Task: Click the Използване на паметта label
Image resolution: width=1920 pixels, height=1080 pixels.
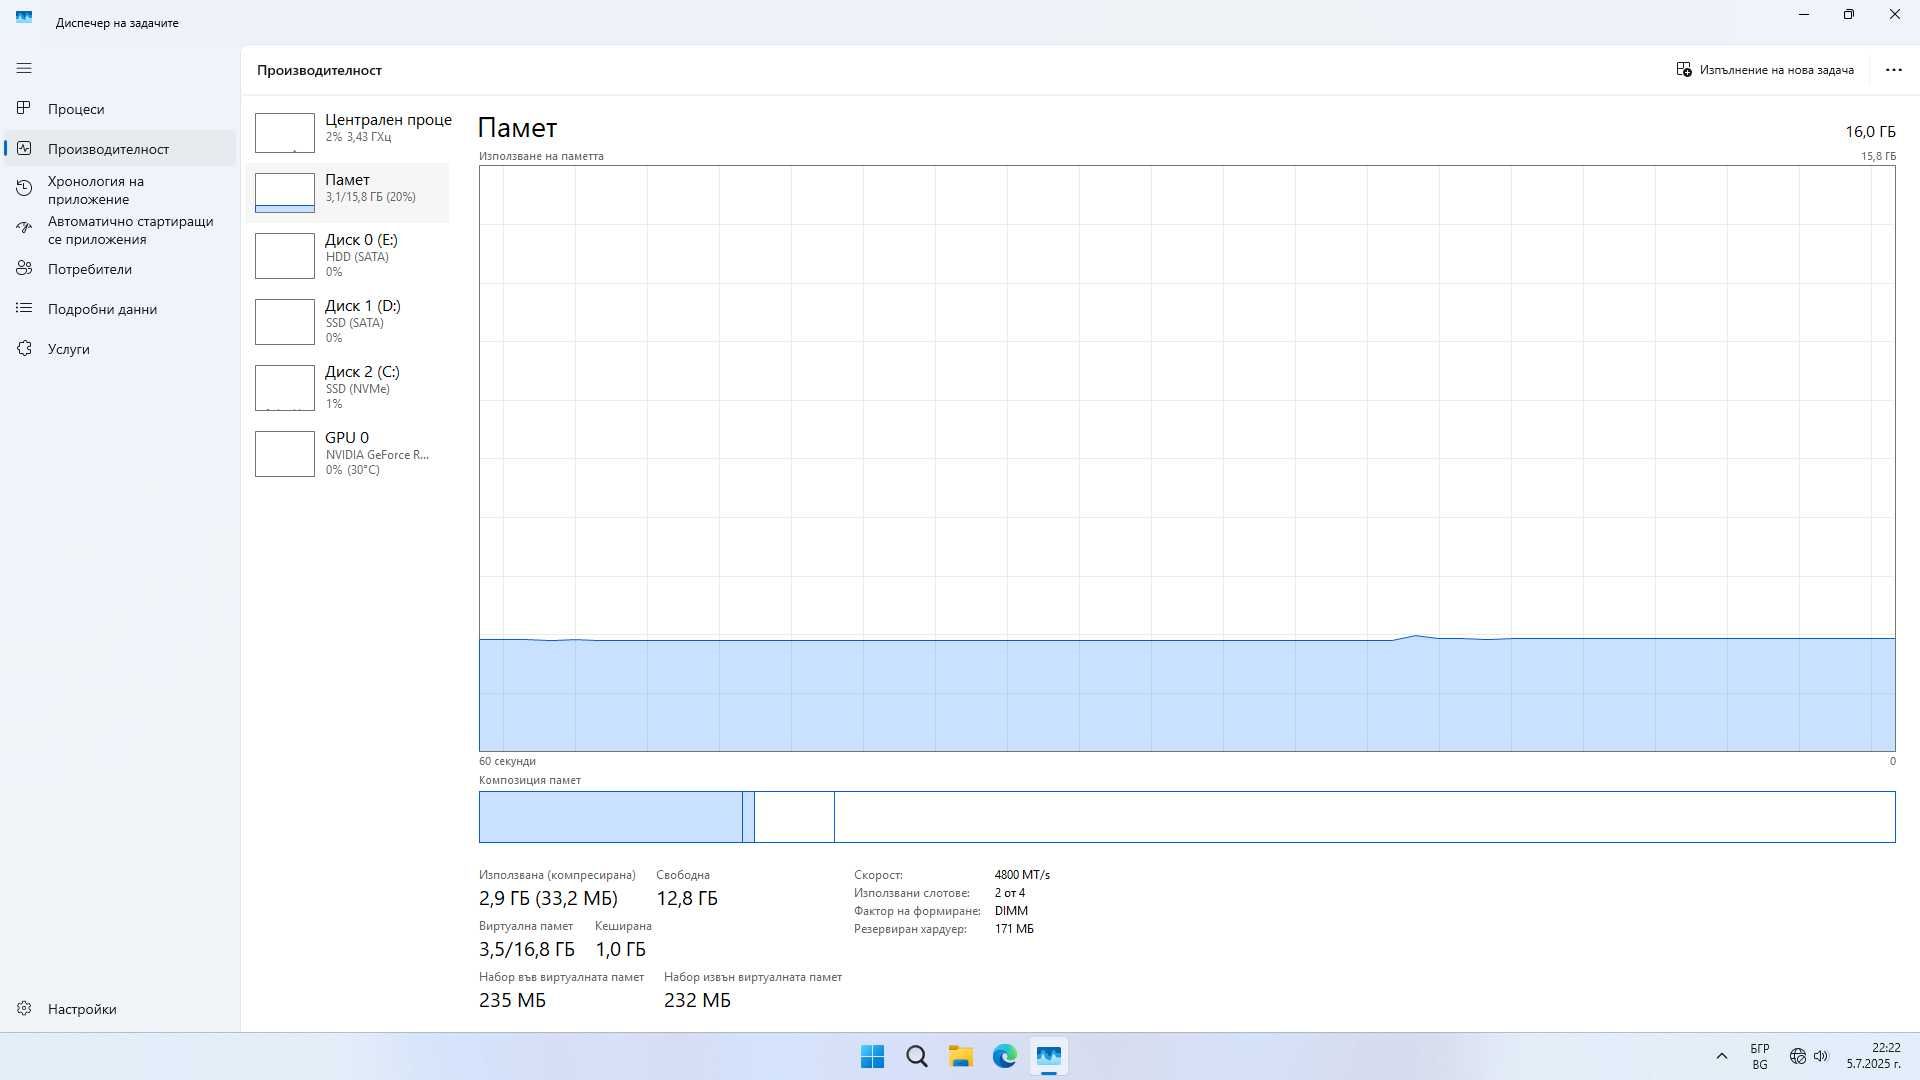Action: coord(541,156)
